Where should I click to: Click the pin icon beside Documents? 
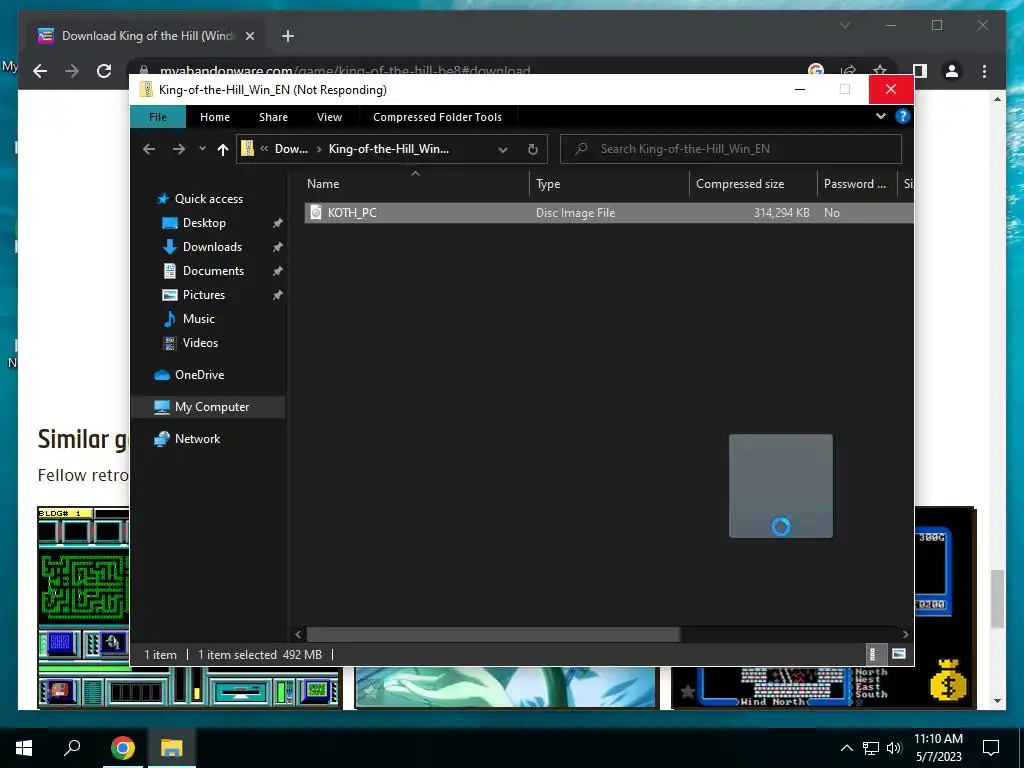tap(278, 271)
